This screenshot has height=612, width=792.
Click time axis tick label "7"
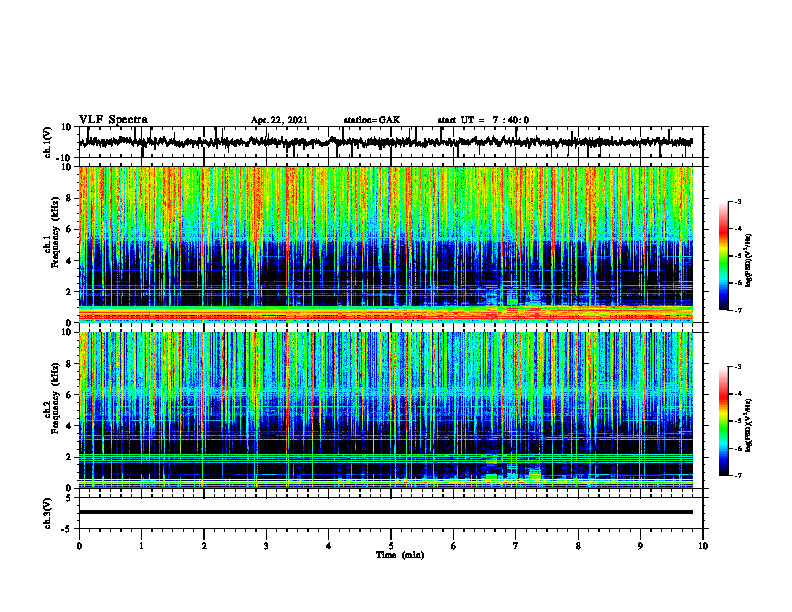pyautogui.click(x=516, y=546)
